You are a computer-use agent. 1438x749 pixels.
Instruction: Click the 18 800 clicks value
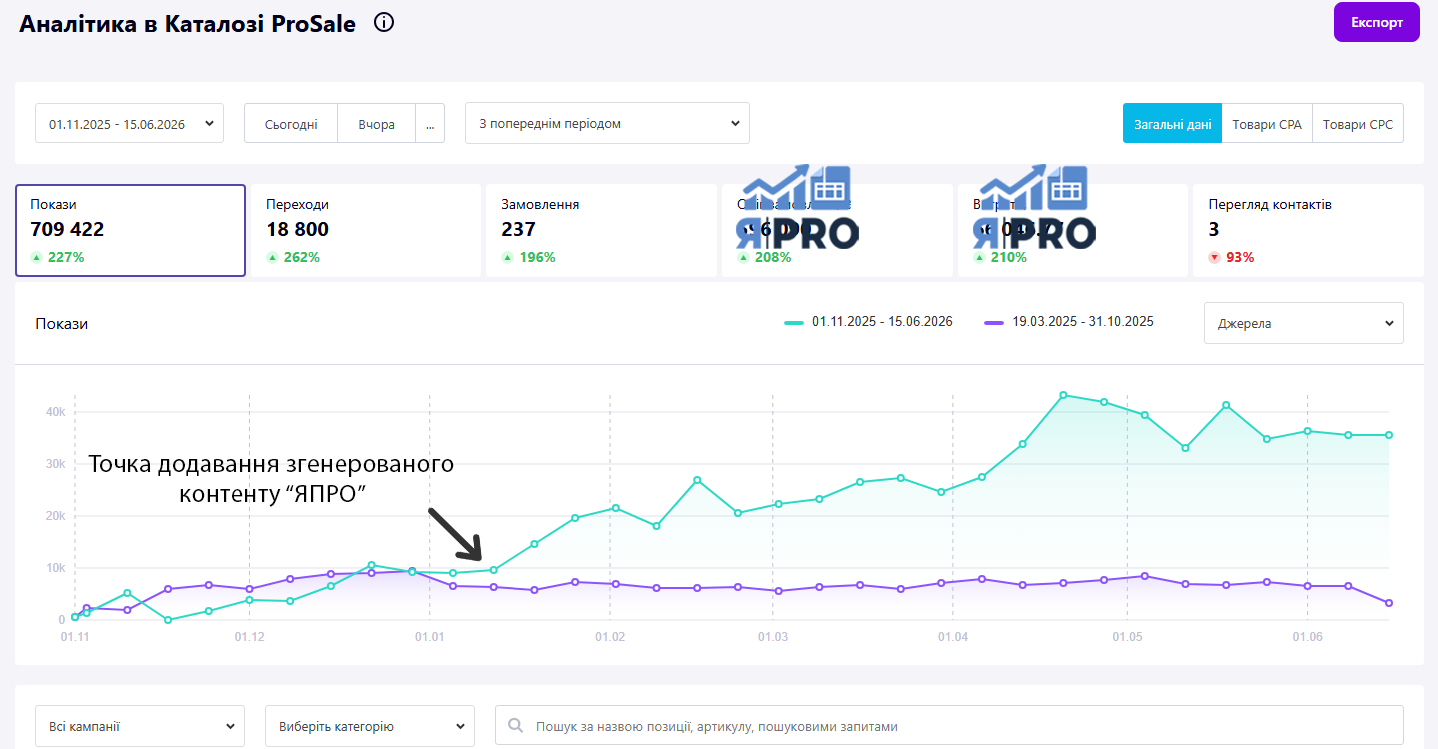(x=297, y=229)
